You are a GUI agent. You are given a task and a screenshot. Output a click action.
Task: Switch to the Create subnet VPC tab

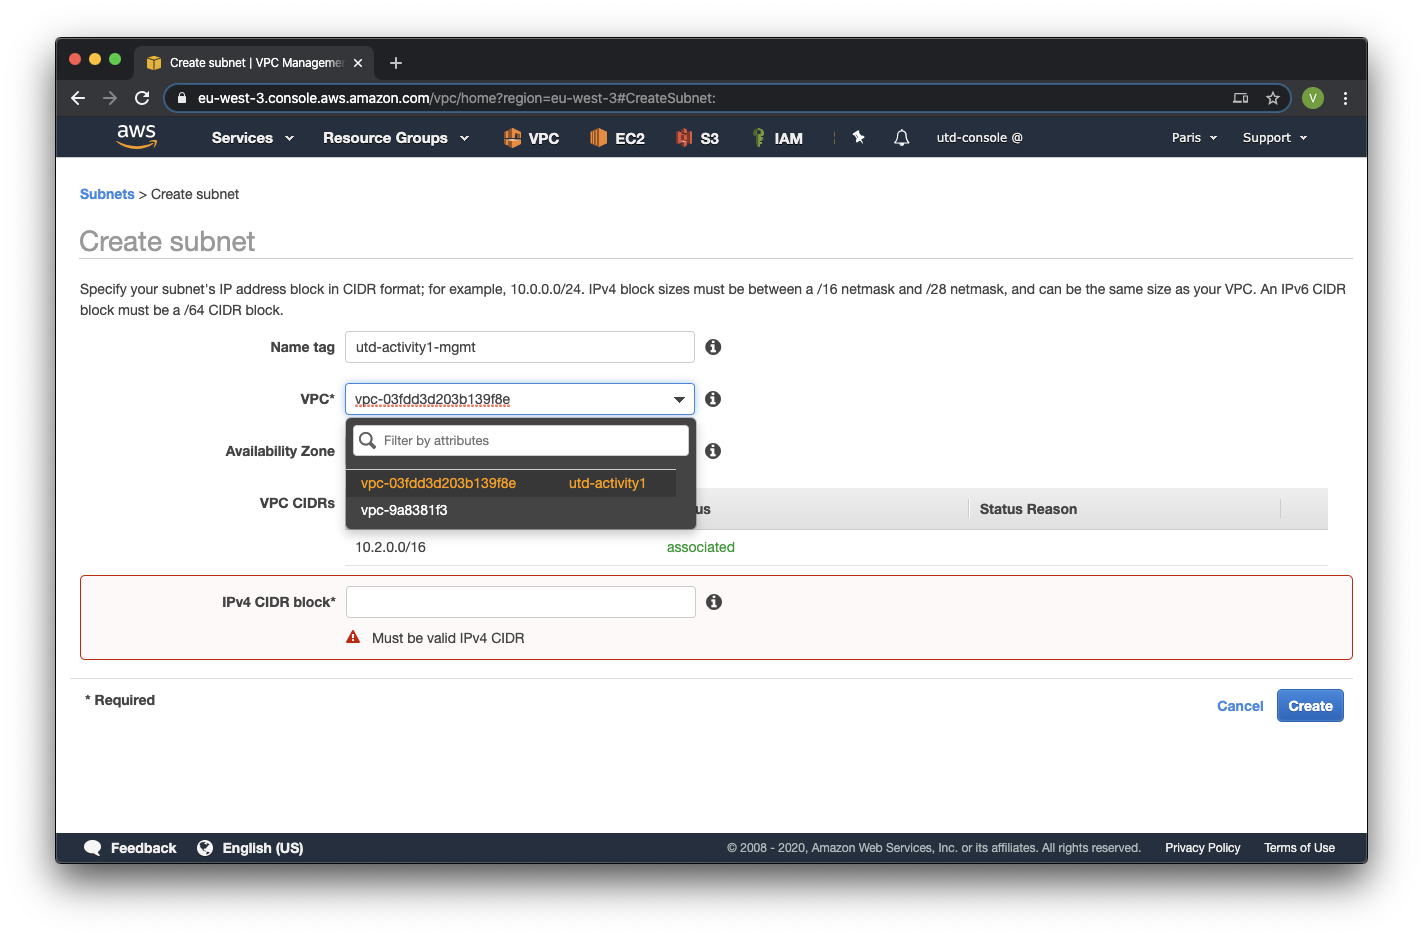tap(256, 62)
